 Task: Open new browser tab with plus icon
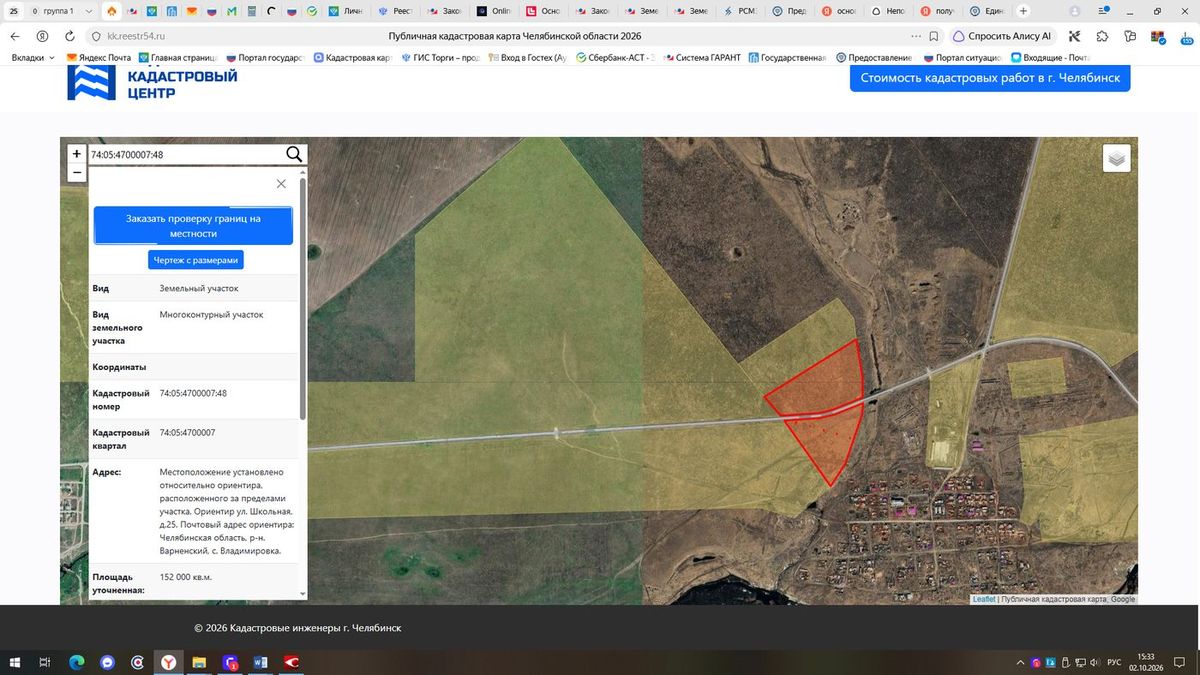click(1023, 11)
